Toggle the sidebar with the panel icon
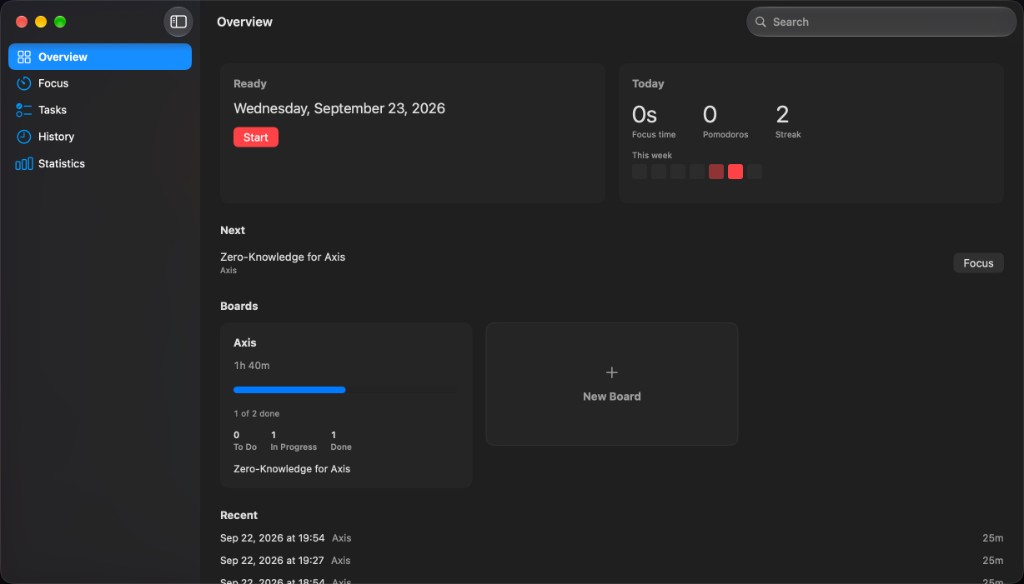This screenshot has width=1024, height=584. [x=178, y=22]
